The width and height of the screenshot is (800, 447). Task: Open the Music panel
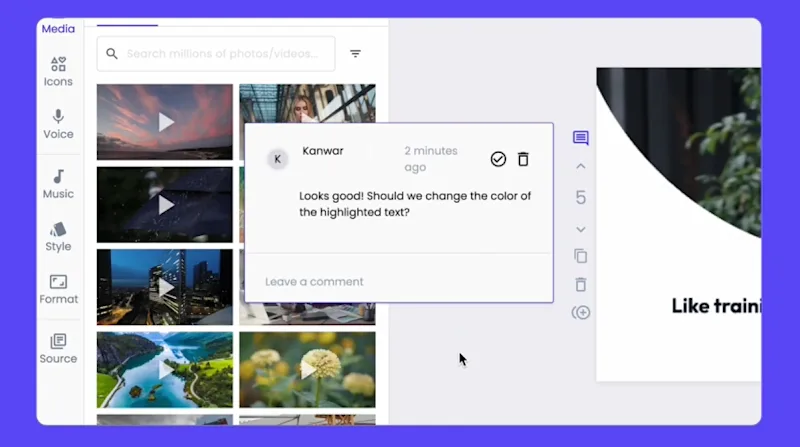click(58, 184)
